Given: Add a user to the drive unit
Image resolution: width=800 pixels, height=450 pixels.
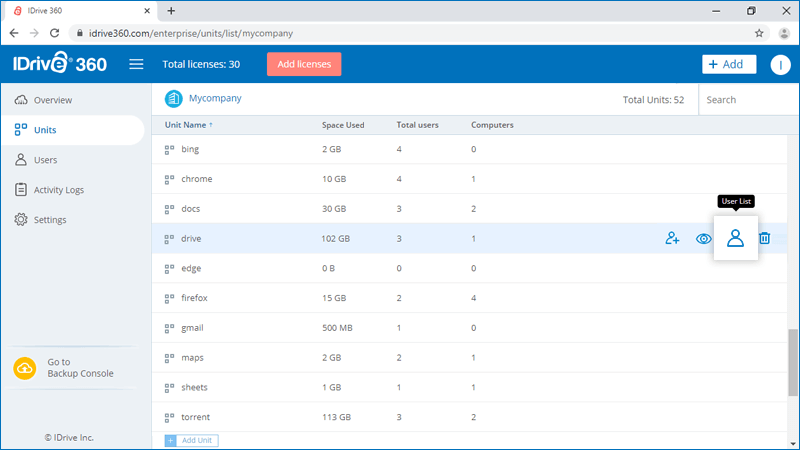Looking at the screenshot, I should tap(672, 238).
